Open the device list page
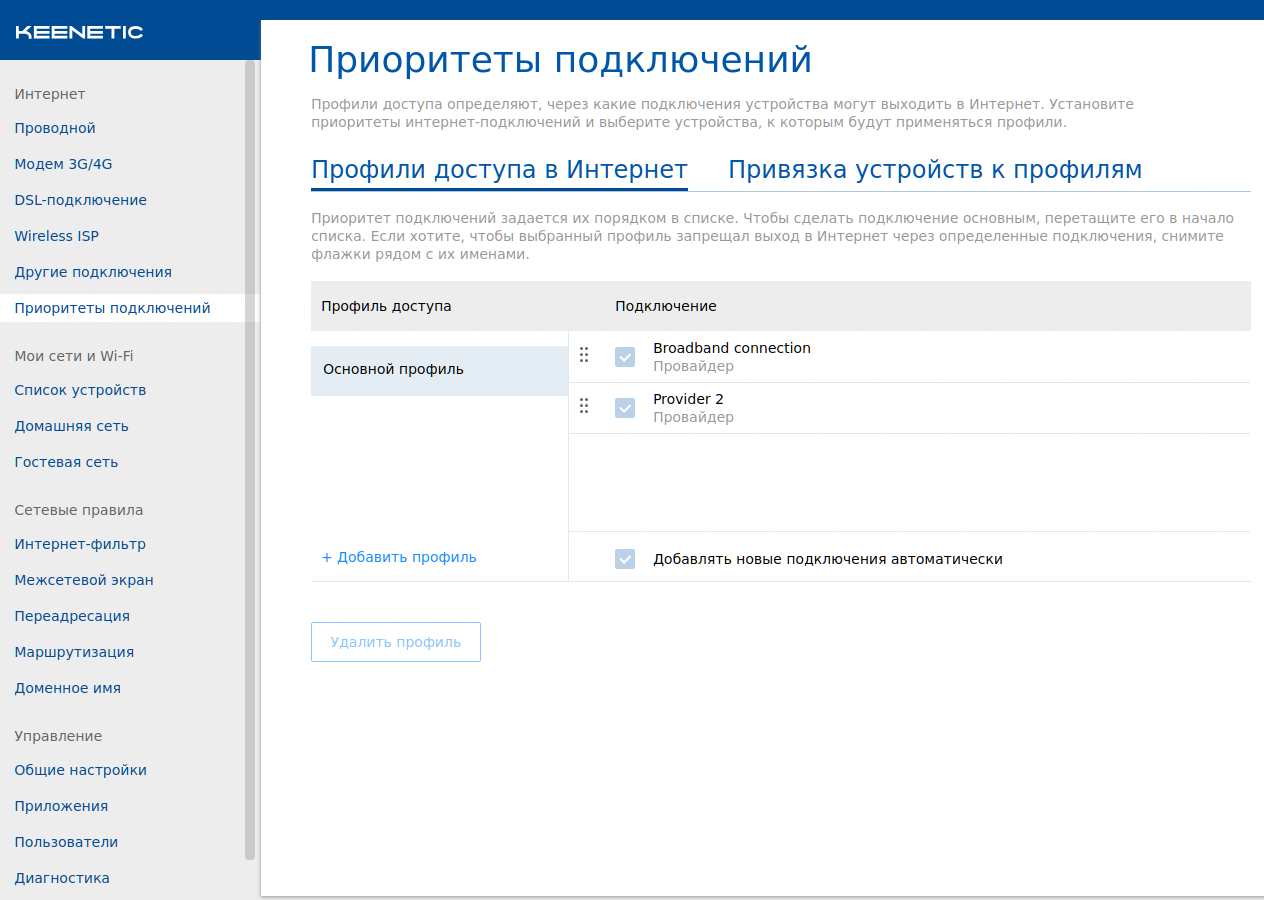1264x900 pixels. click(80, 390)
